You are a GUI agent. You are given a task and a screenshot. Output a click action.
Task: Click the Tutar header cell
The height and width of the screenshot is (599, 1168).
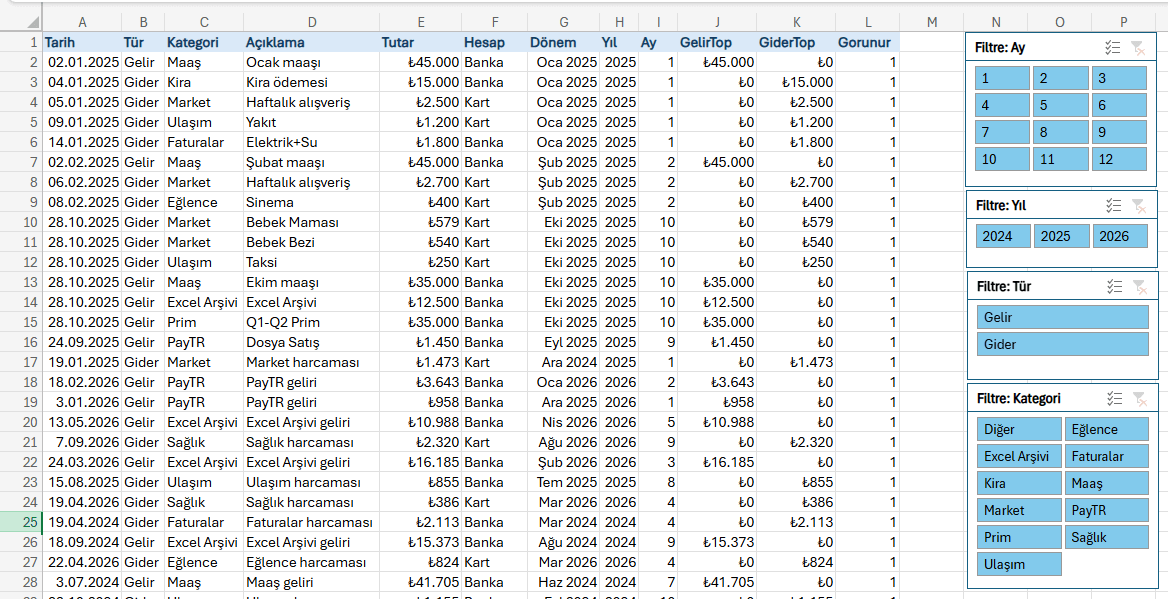click(420, 42)
